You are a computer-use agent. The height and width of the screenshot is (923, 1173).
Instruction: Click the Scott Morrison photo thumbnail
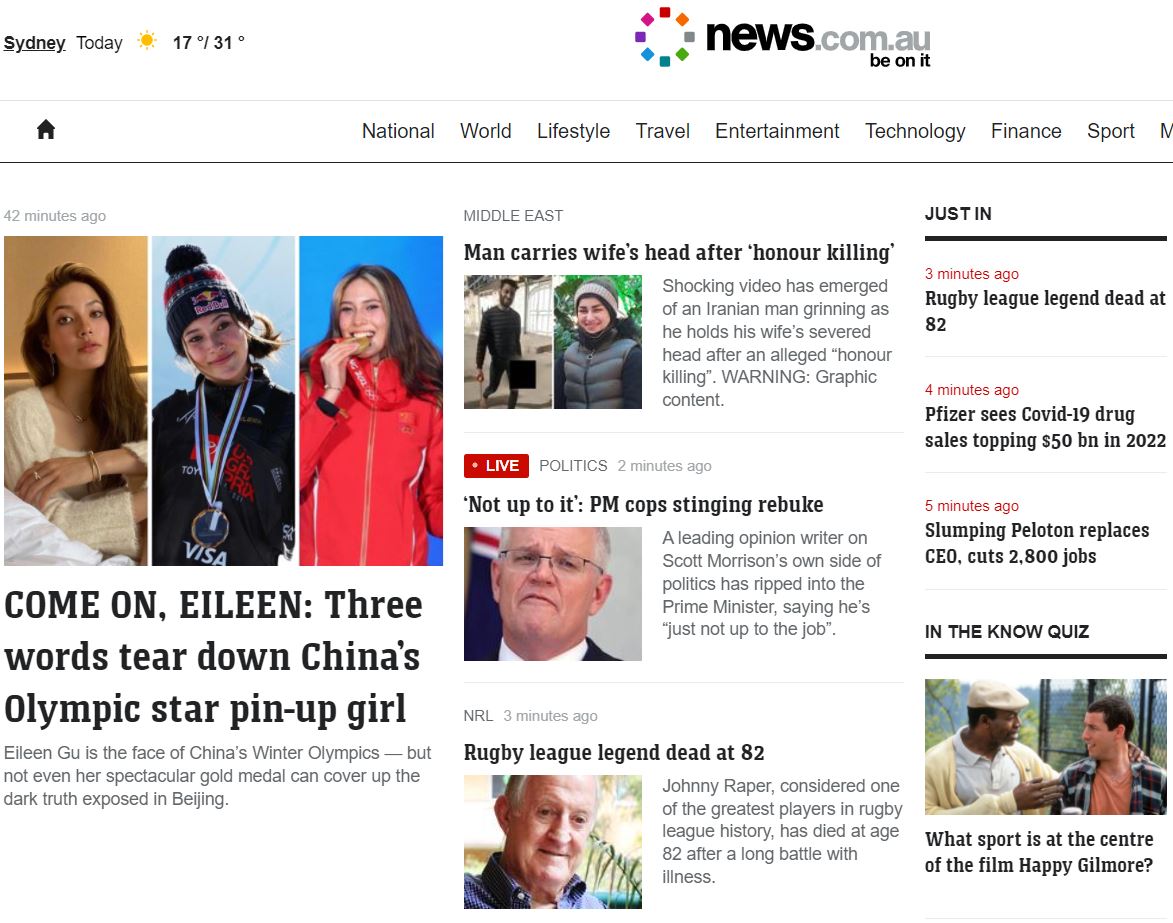pyautogui.click(x=552, y=594)
